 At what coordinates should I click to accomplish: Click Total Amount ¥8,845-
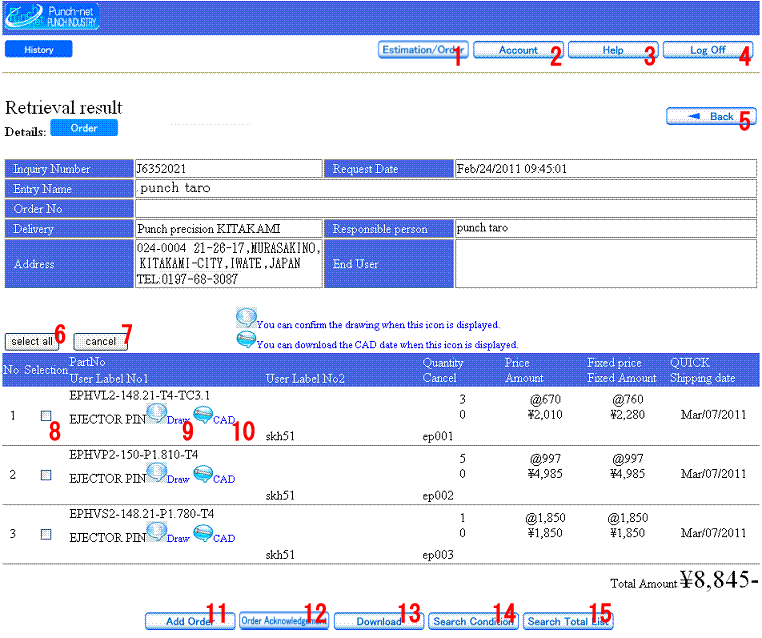click(718, 579)
